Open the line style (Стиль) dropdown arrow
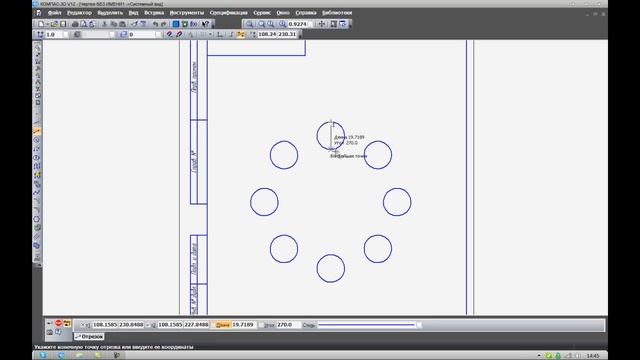This screenshot has height=360, width=640. coord(419,325)
